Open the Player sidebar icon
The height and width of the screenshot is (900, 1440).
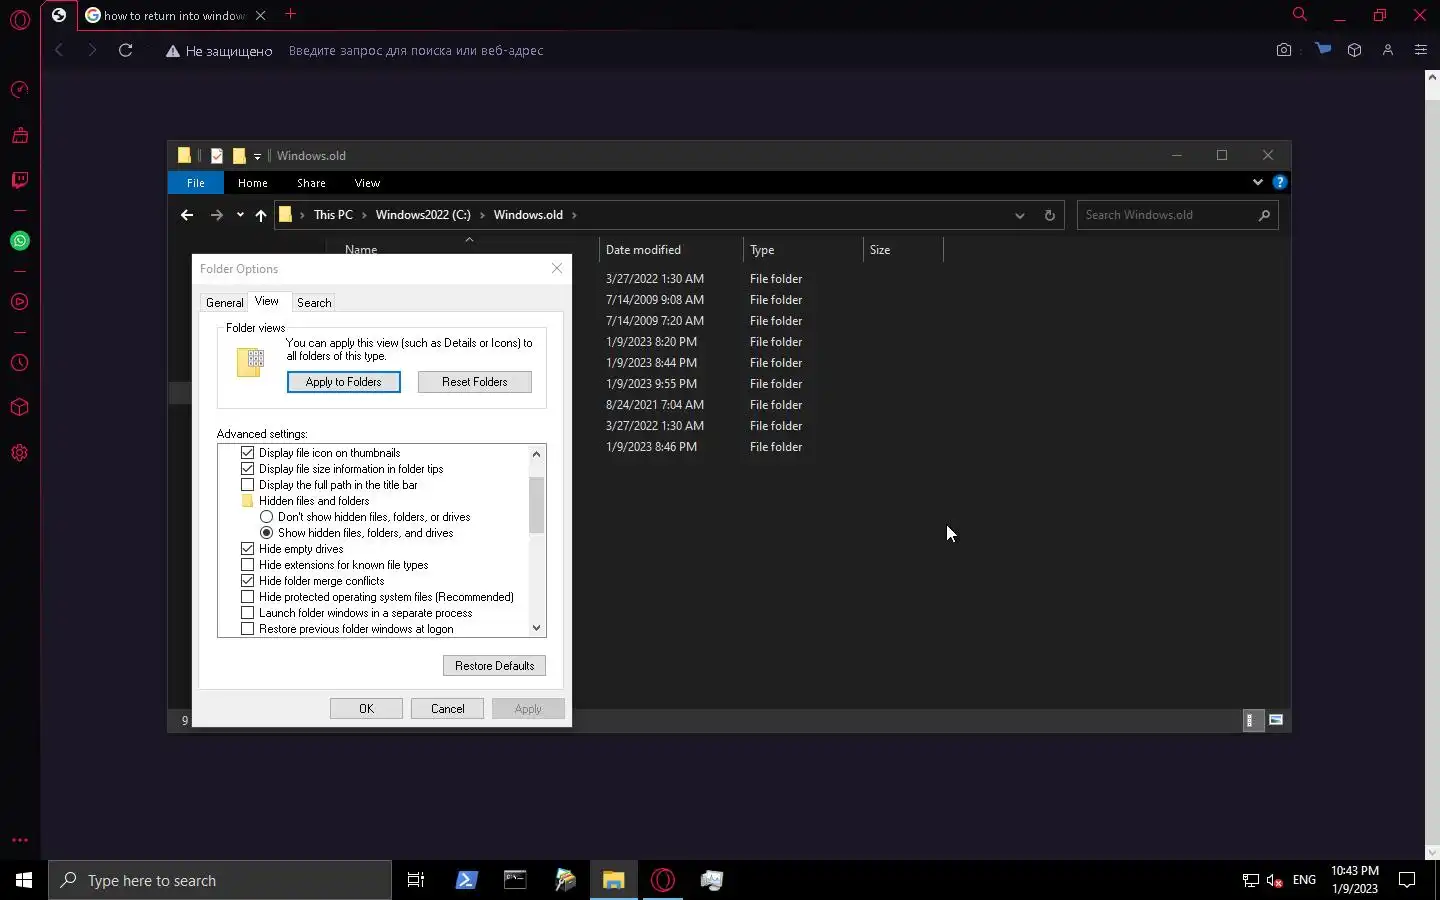tap(19, 302)
